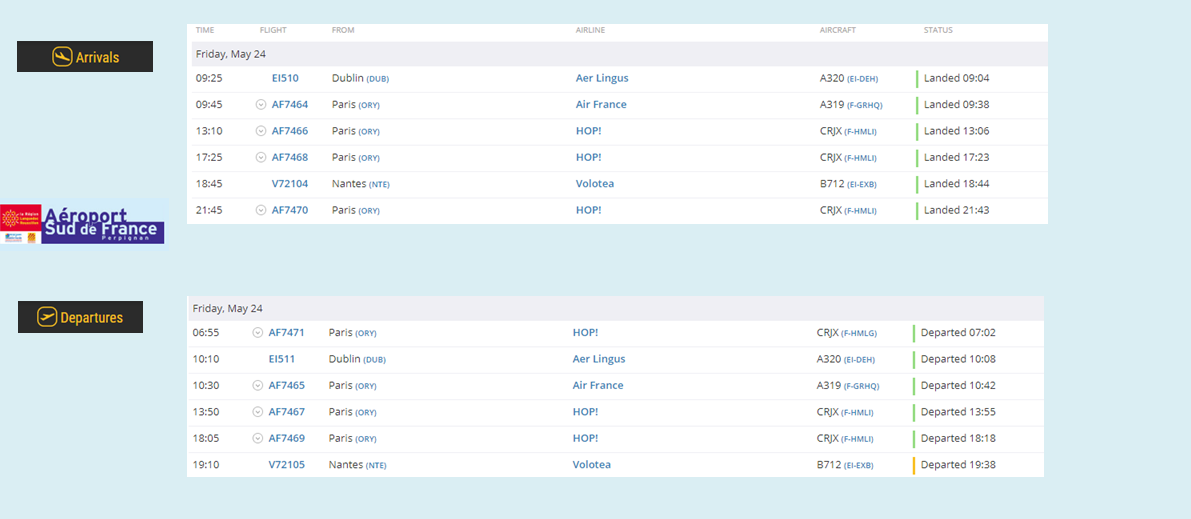Expand codeshare details for departure AF7469
This screenshot has height=519, width=1191.
[257, 438]
